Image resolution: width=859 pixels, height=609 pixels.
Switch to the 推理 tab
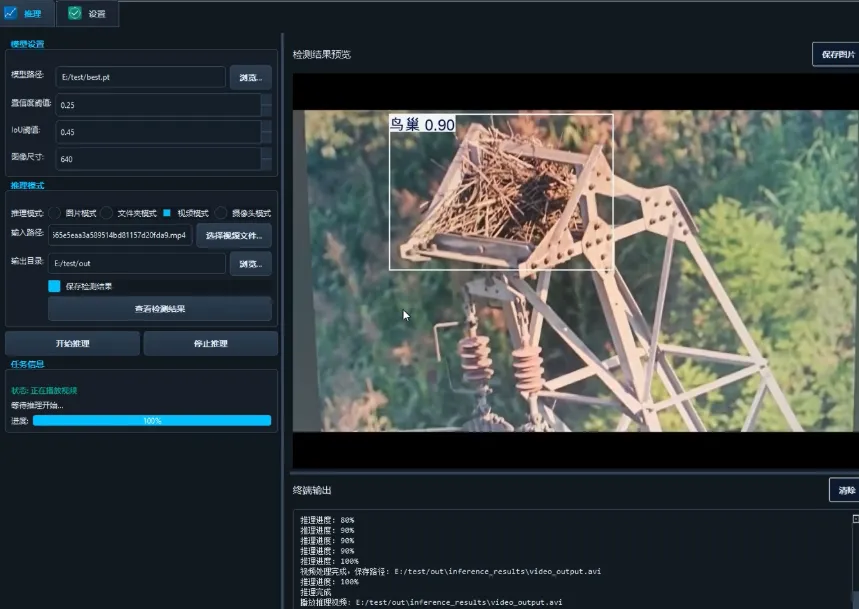(x=27, y=13)
